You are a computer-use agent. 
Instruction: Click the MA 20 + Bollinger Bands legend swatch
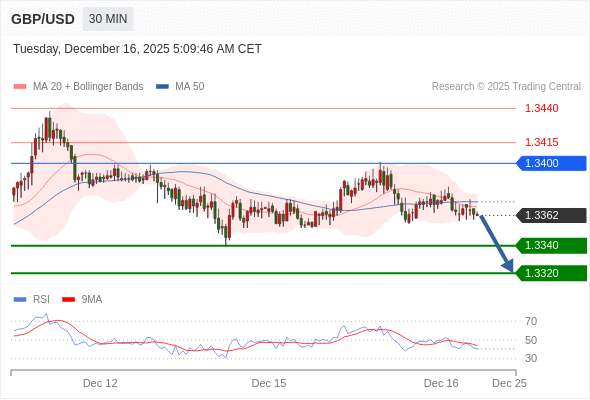pos(20,87)
